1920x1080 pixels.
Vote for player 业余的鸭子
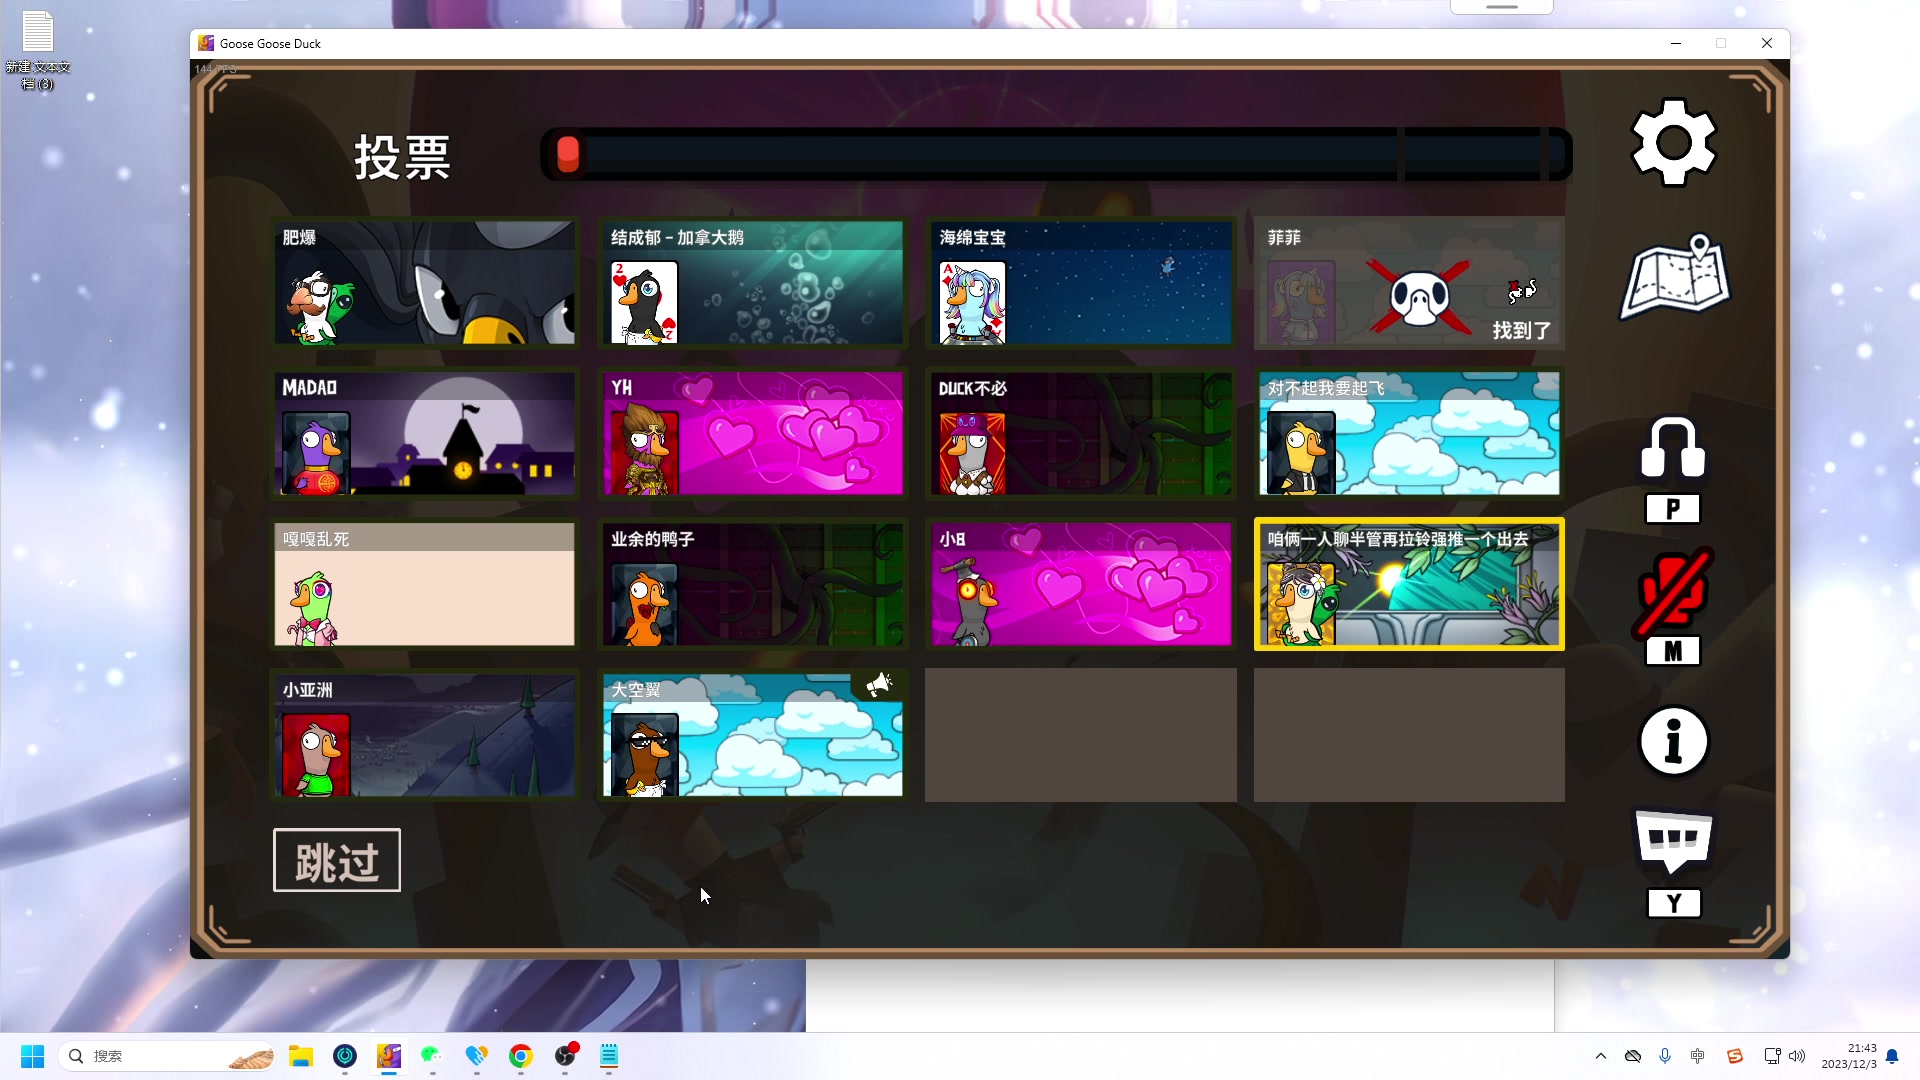[753, 584]
